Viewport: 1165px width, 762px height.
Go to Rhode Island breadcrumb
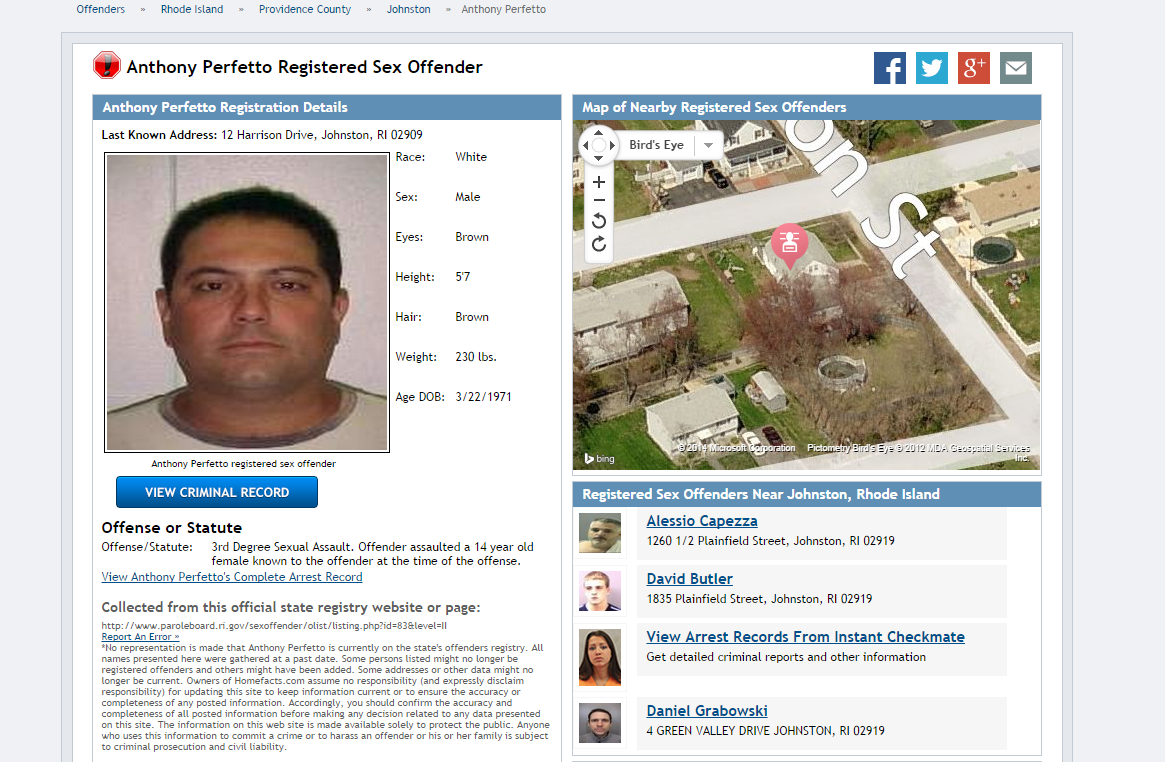tap(192, 10)
